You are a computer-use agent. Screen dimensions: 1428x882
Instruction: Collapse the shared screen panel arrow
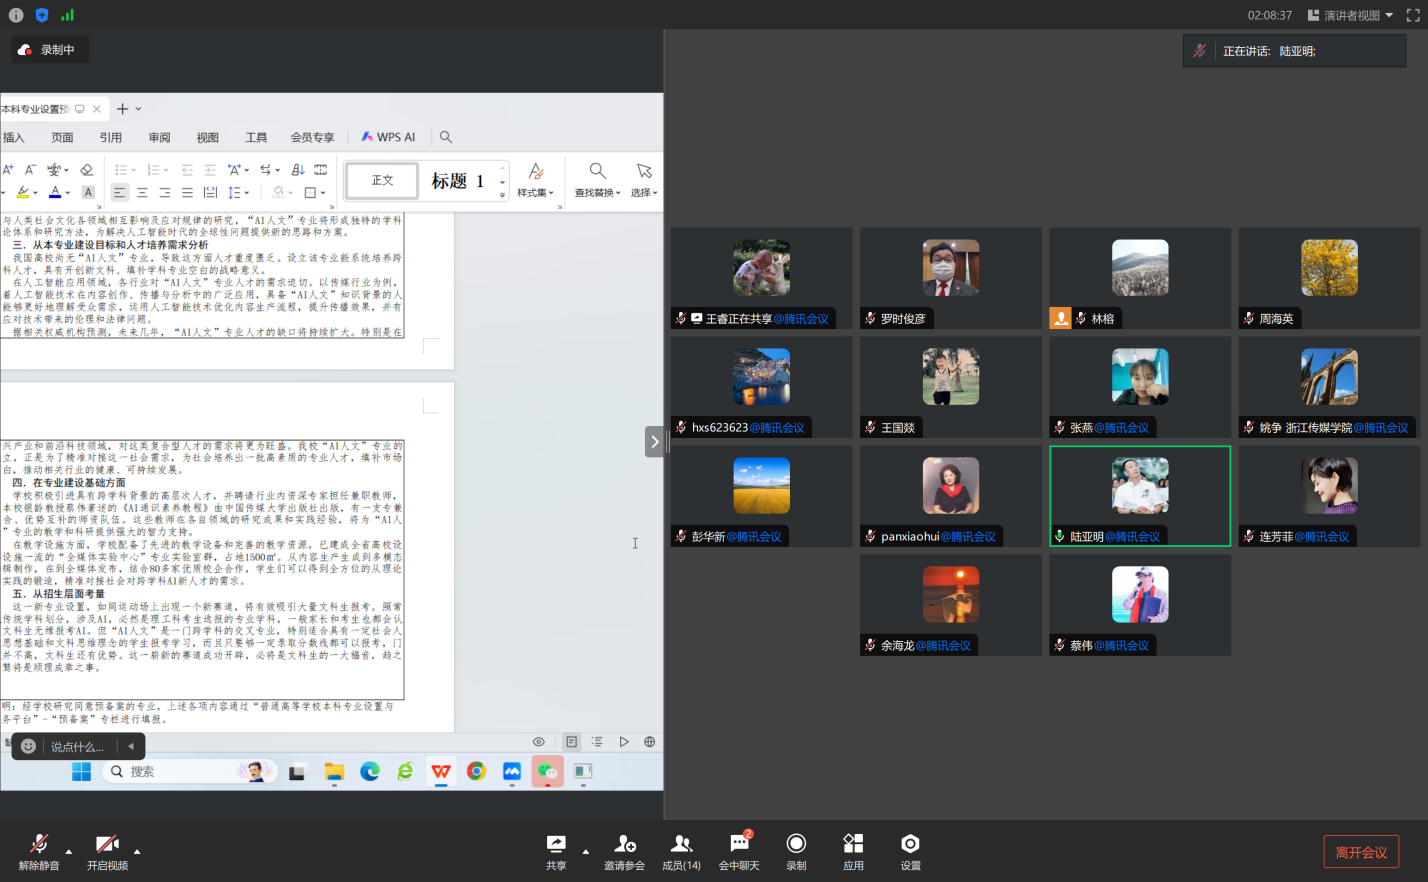tap(654, 441)
